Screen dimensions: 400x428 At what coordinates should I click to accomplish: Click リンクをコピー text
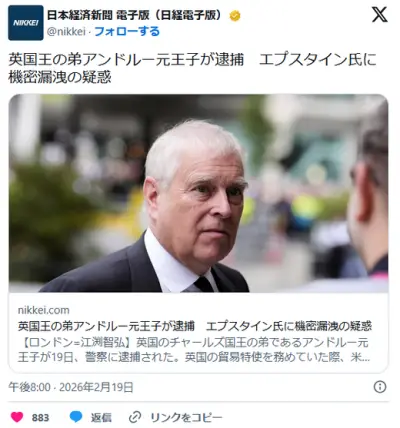click(186, 417)
